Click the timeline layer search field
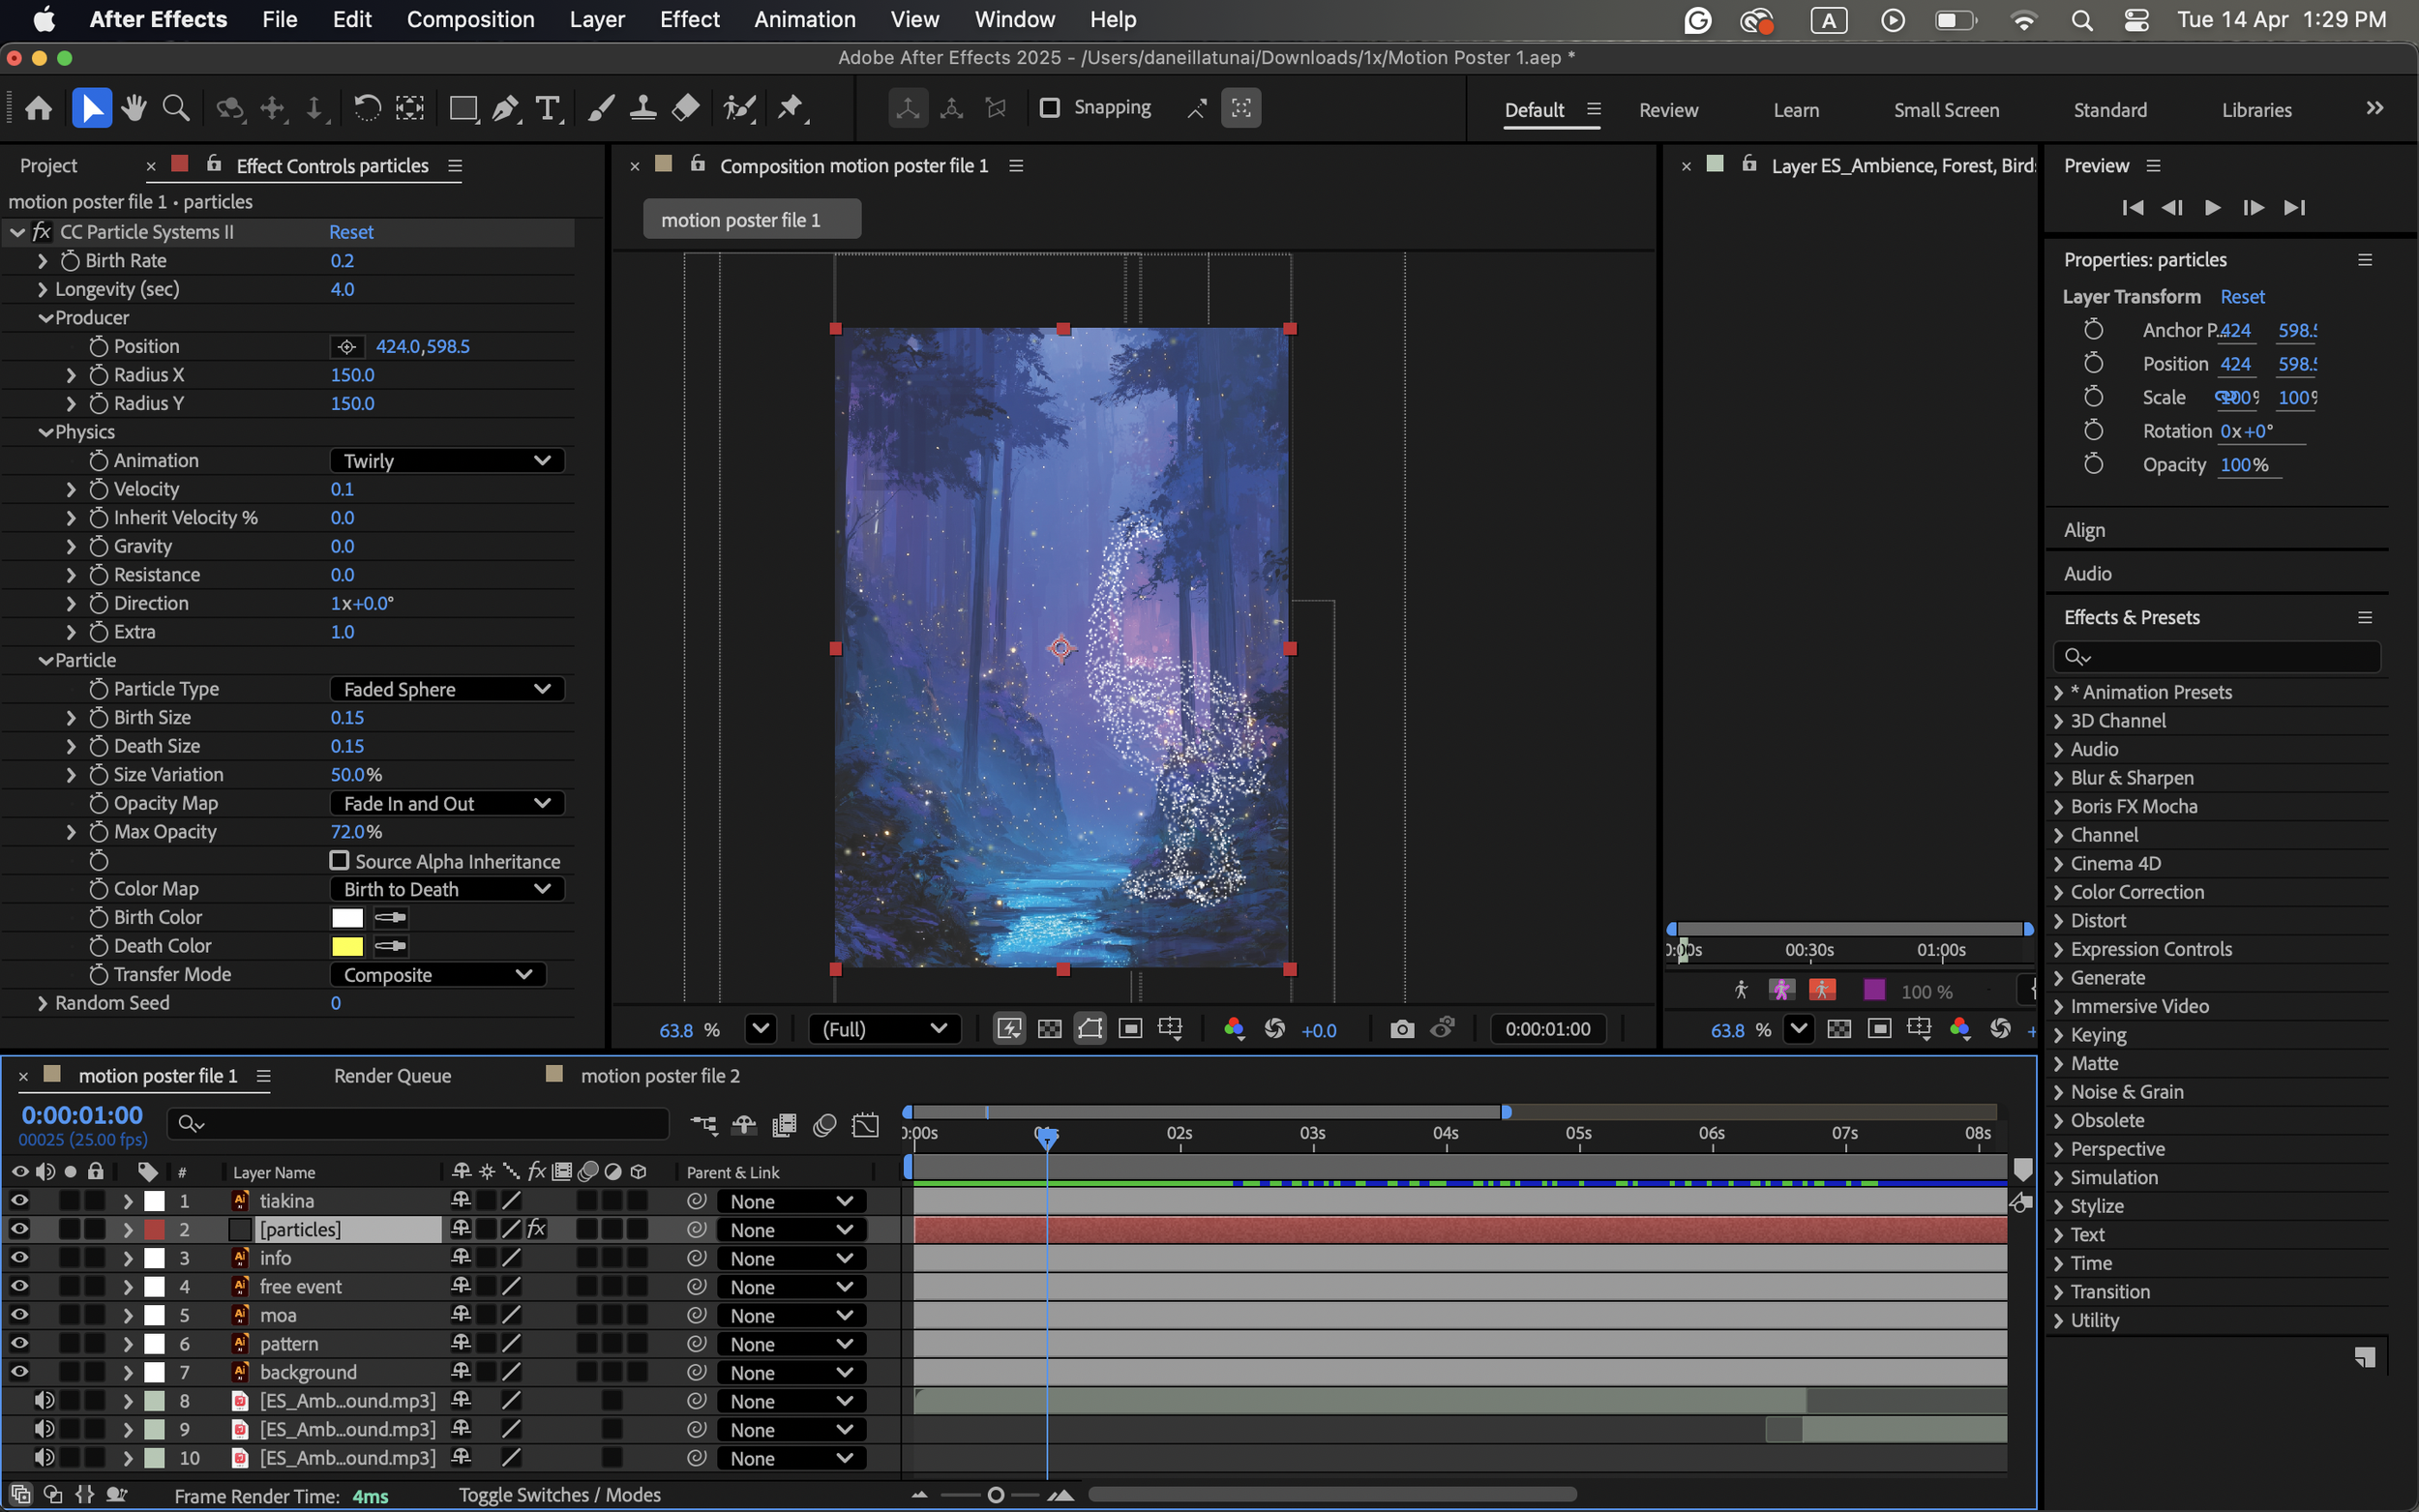Viewport: 2419px width, 1512px height. (x=417, y=1124)
